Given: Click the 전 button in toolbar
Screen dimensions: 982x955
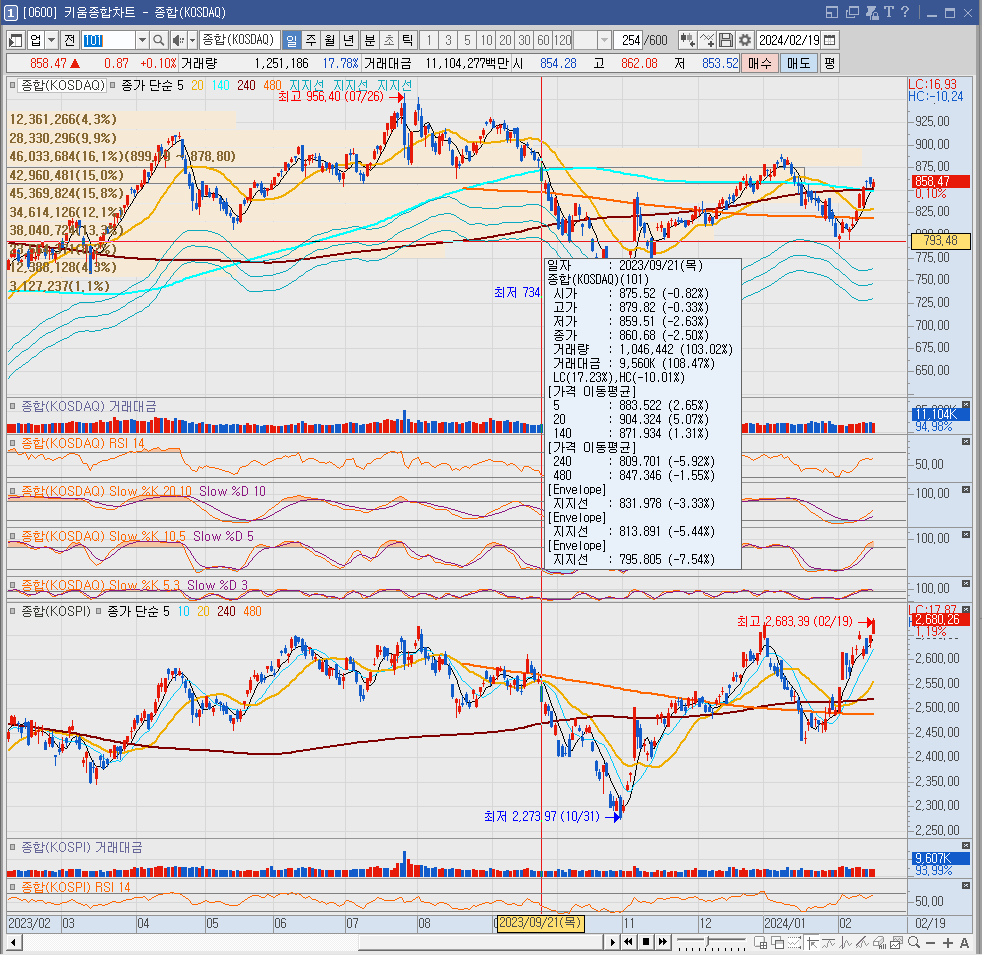Looking at the screenshot, I should [70, 41].
